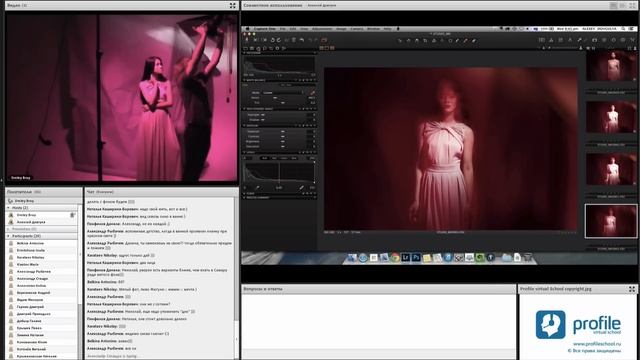Viewport: 640px width, 360px height.
Task: Open Photoshop from the Dock
Action: click(x=416, y=258)
